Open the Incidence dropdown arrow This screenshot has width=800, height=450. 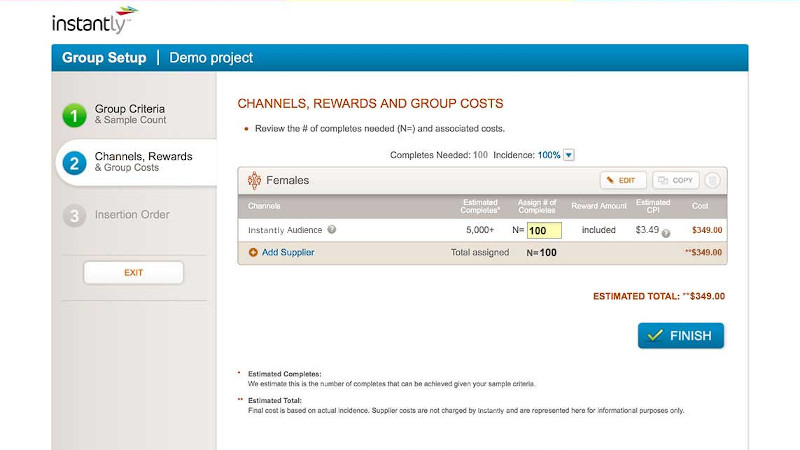tap(569, 155)
